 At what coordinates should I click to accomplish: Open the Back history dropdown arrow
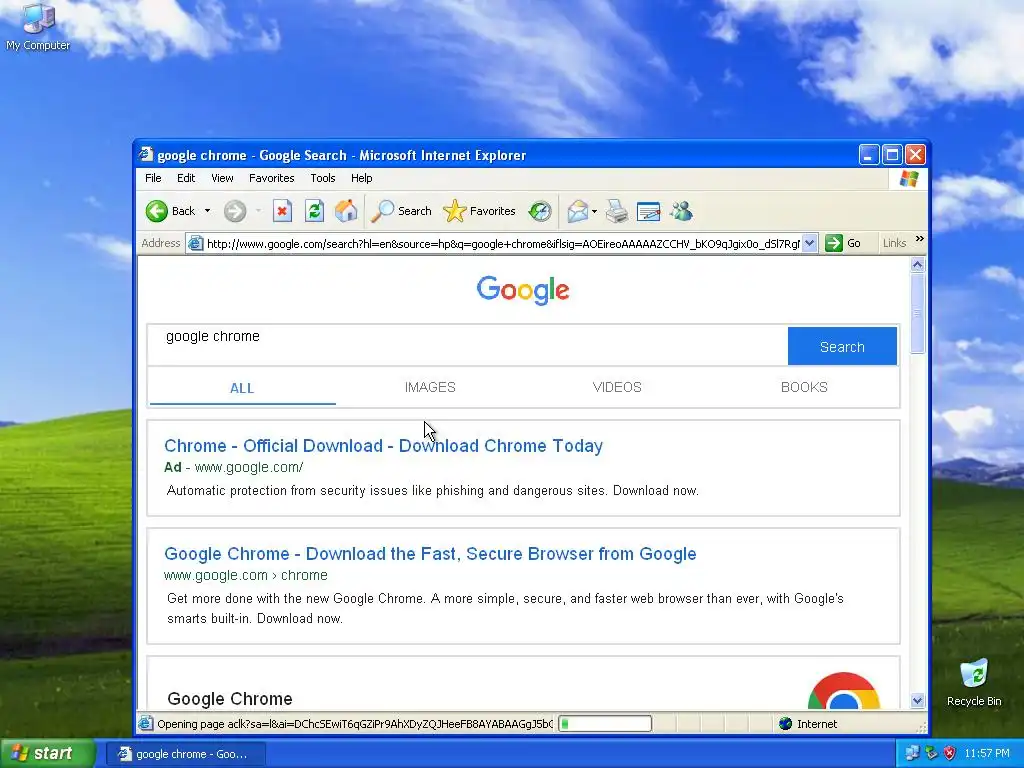(207, 211)
